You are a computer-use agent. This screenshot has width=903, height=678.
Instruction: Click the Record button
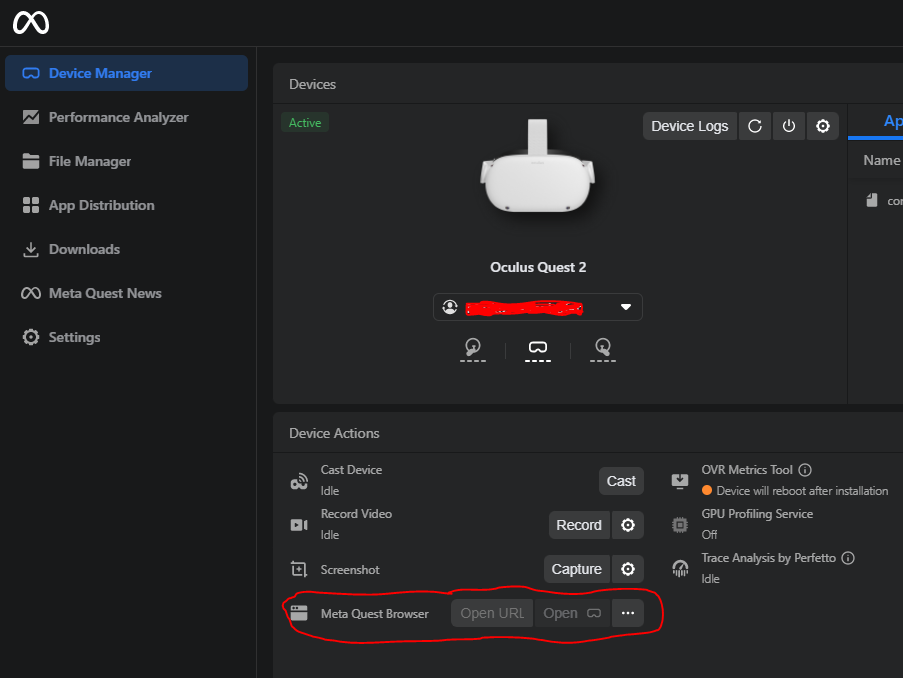(x=579, y=525)
